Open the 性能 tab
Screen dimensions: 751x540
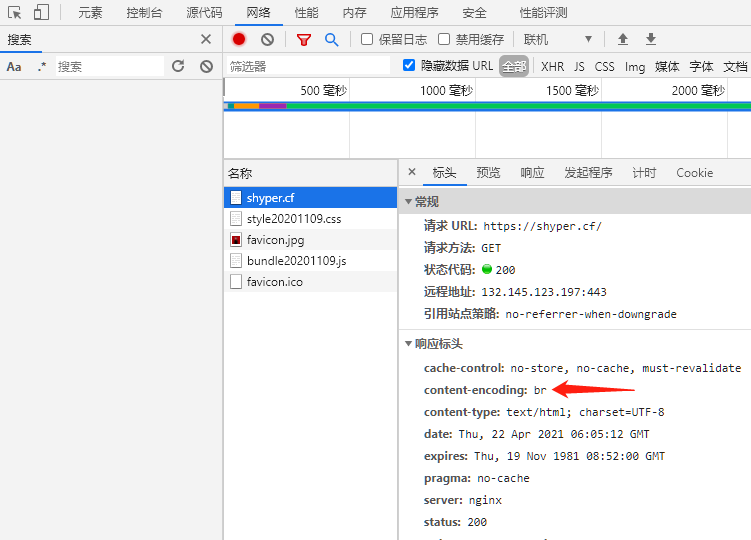(307, 13)
